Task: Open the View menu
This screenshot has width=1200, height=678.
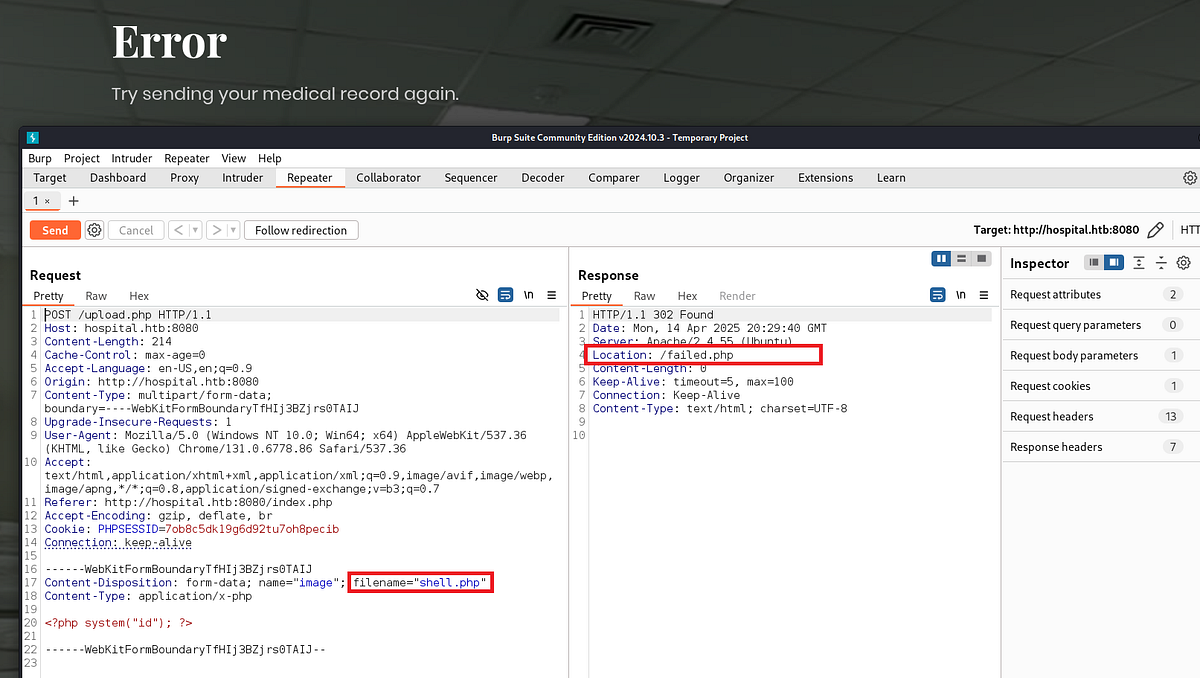Action: 234,158
